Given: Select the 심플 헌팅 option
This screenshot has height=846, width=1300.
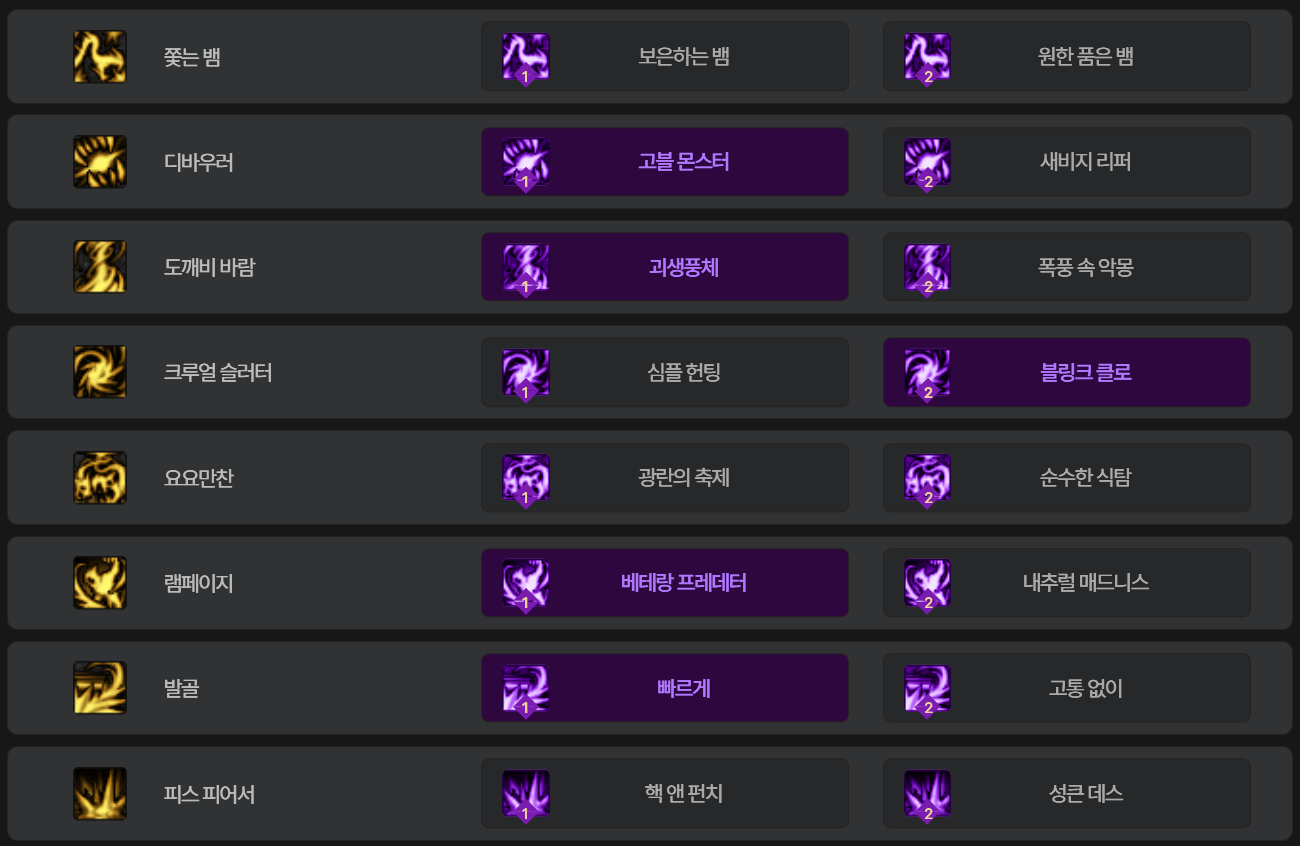Looking at the screenshot, I should (x=665, y=372).
